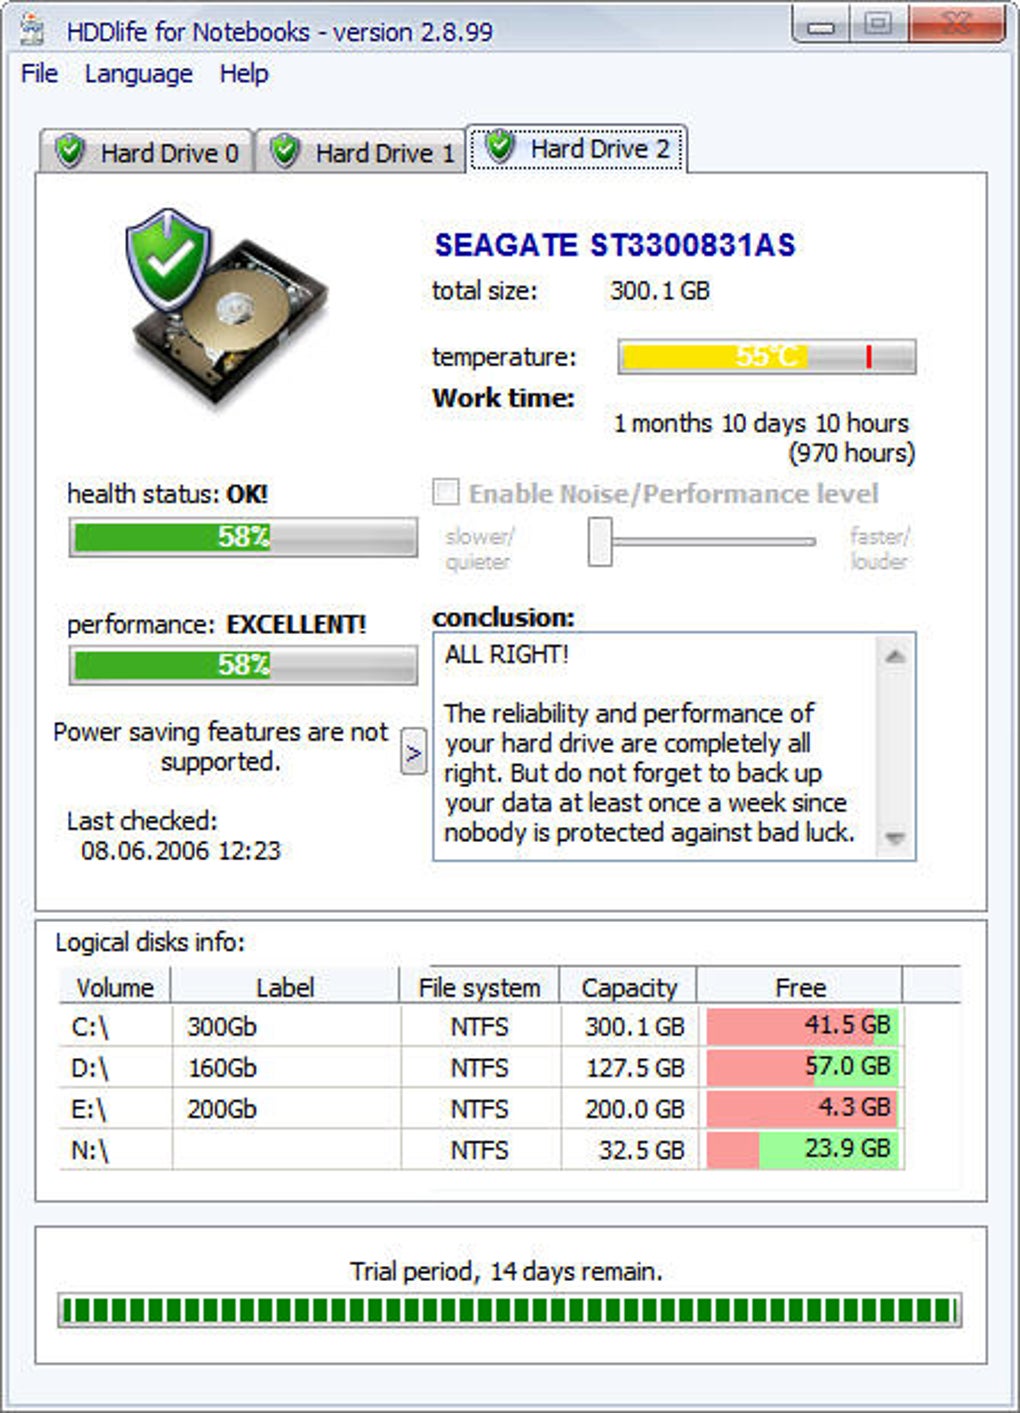Image resolution: width=1020 pixels, height=1413 pixels.
Task: Click the total size value 300.1 GB
Action: pos(660,291)
